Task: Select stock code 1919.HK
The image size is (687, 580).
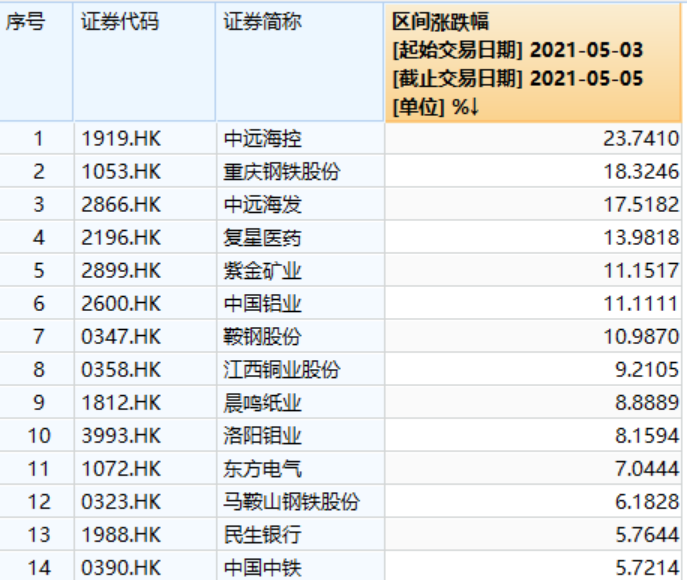Action: 121,139
